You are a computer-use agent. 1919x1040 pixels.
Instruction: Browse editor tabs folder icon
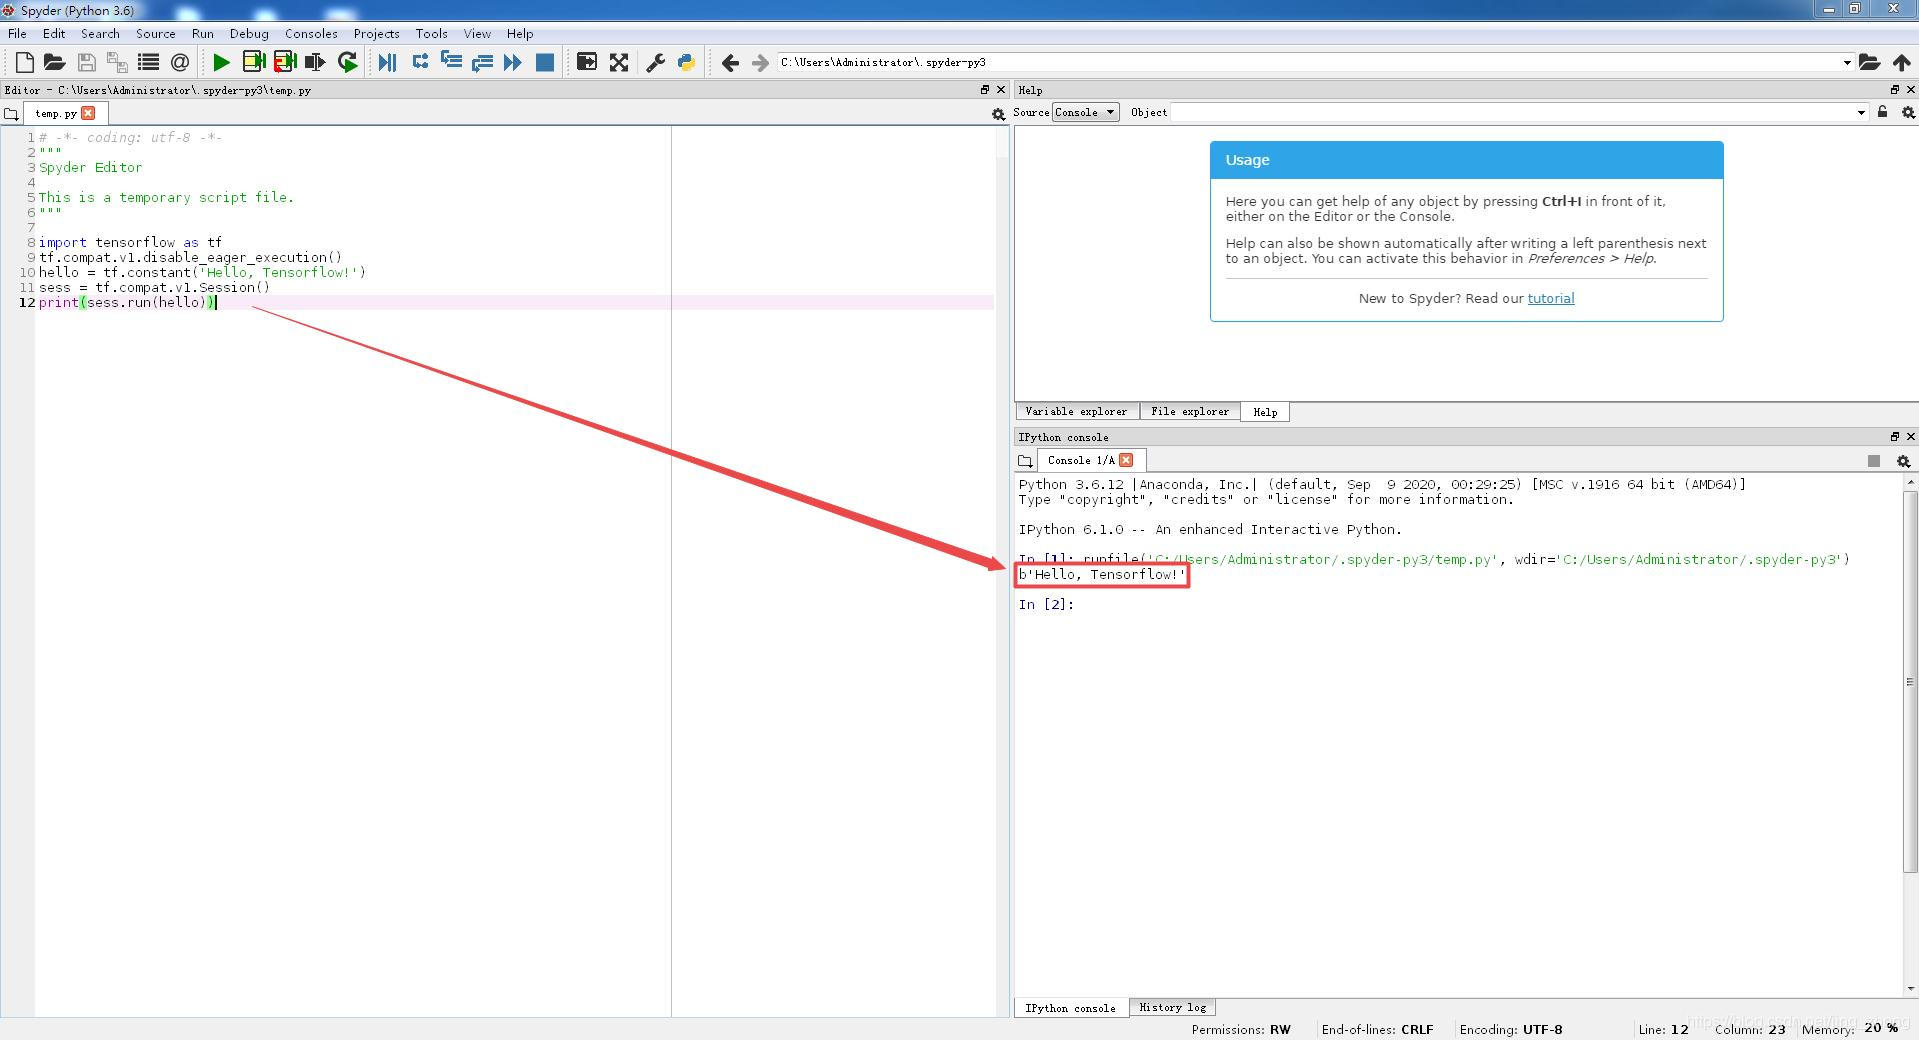(x=11, y=114)
